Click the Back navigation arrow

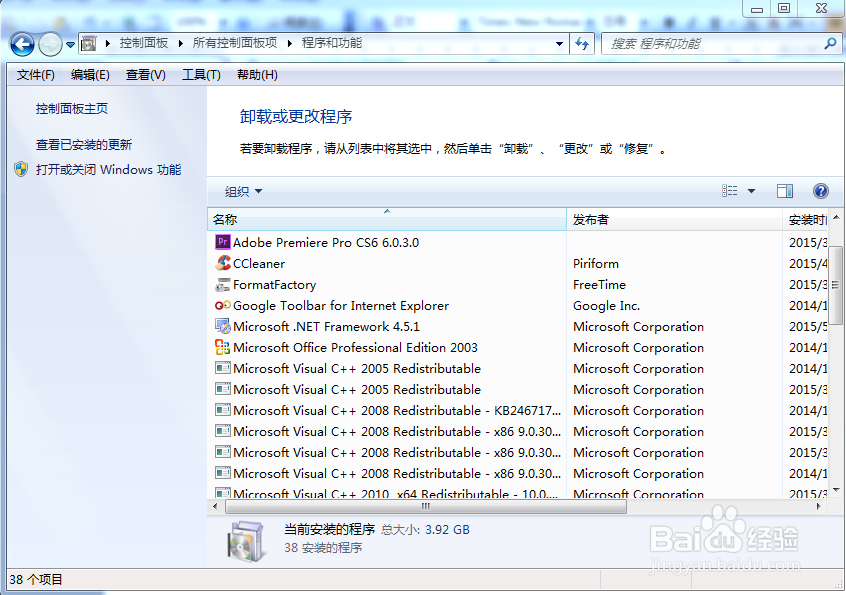pyautogui.click(x=22, y=44)
